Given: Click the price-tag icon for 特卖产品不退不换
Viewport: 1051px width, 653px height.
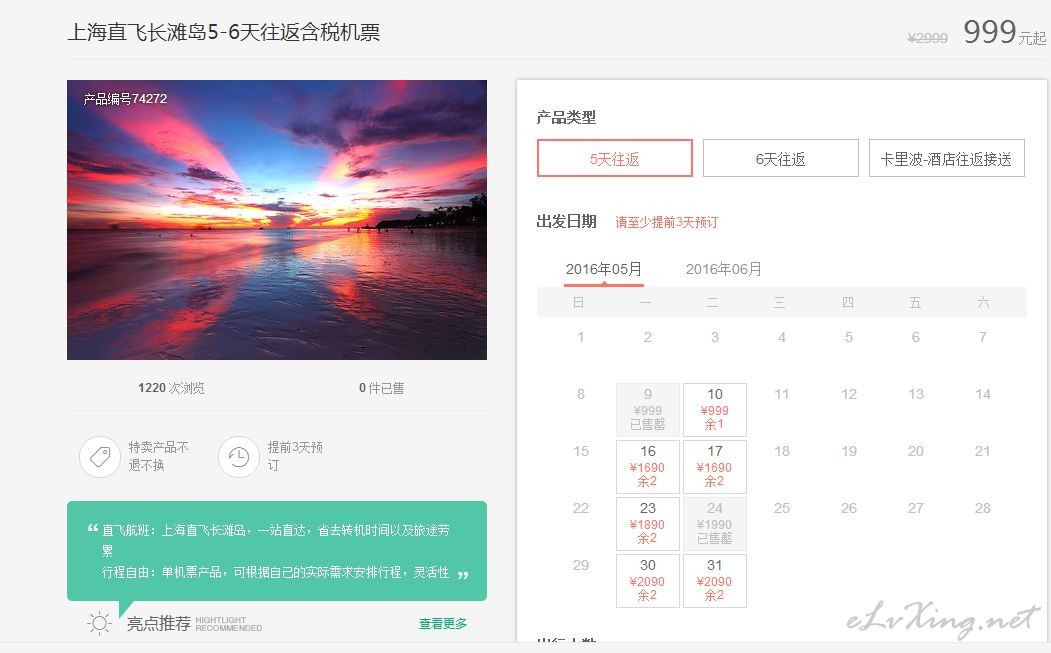Looking at the screenshot, I should [x=100, y=457].
